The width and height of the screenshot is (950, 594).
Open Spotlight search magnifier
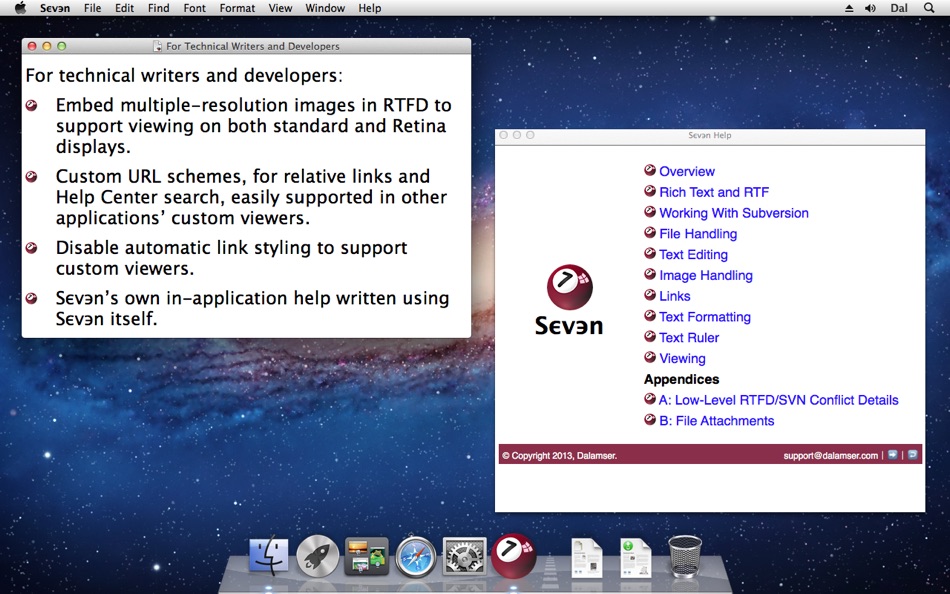929,8
